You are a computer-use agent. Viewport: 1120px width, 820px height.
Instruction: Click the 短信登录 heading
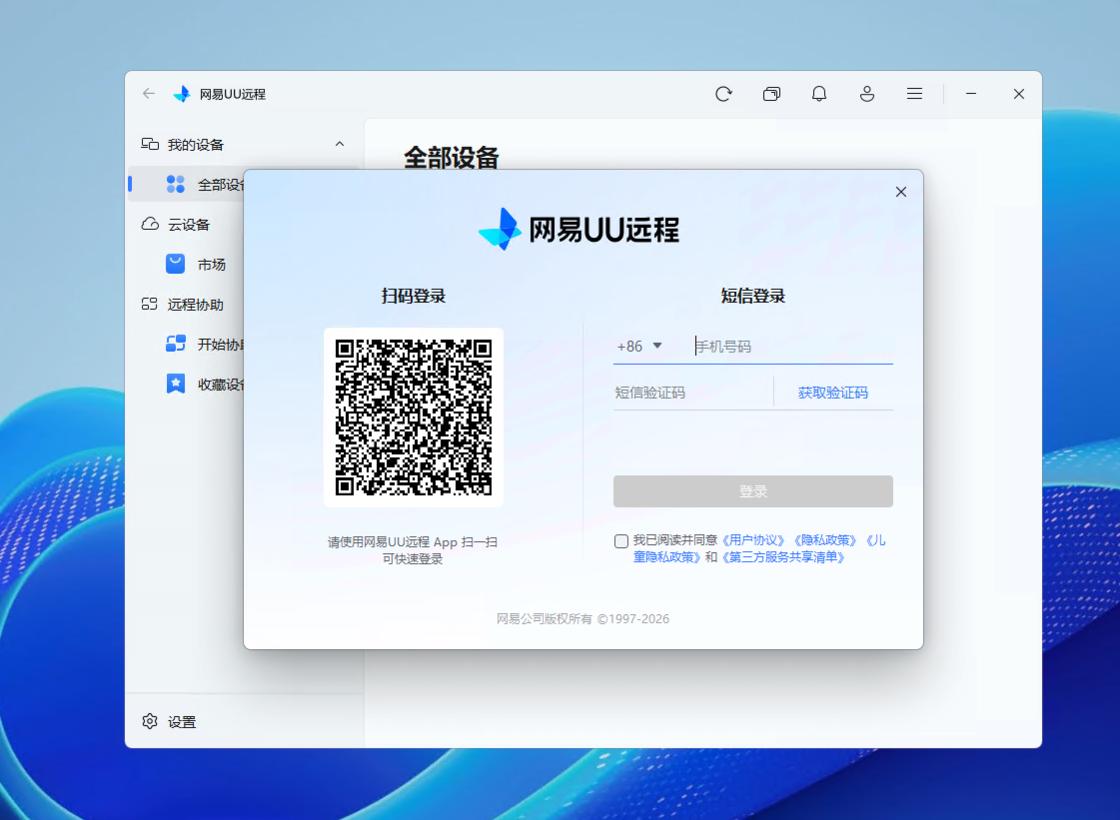[753, 296]
